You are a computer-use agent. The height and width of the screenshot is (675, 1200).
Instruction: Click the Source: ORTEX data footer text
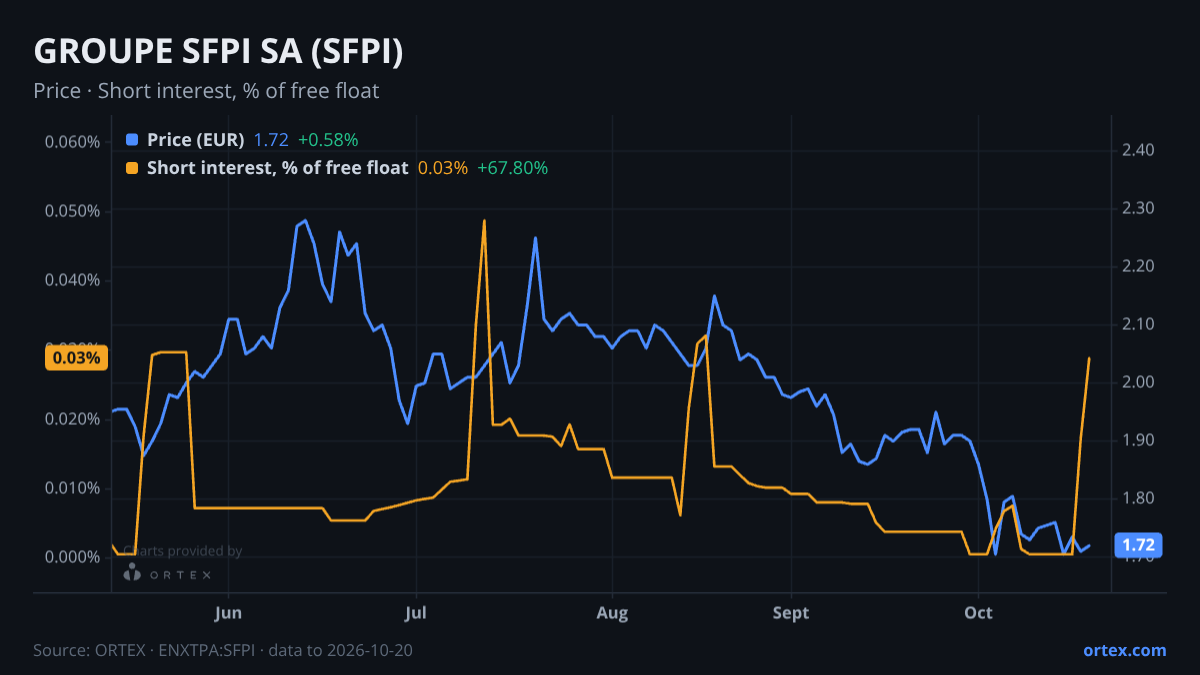pyautogui.click(x=223, y=650)
